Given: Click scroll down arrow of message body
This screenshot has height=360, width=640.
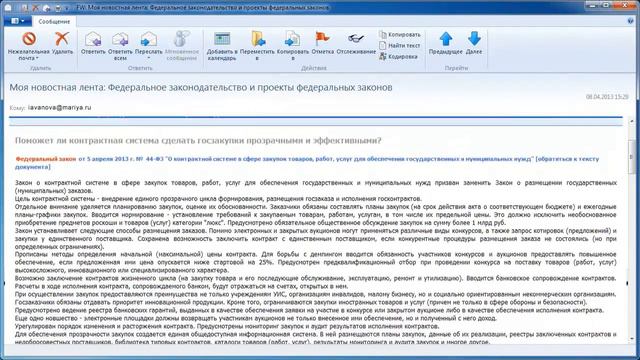Looking at the screenshot, I should pos(631,339).
